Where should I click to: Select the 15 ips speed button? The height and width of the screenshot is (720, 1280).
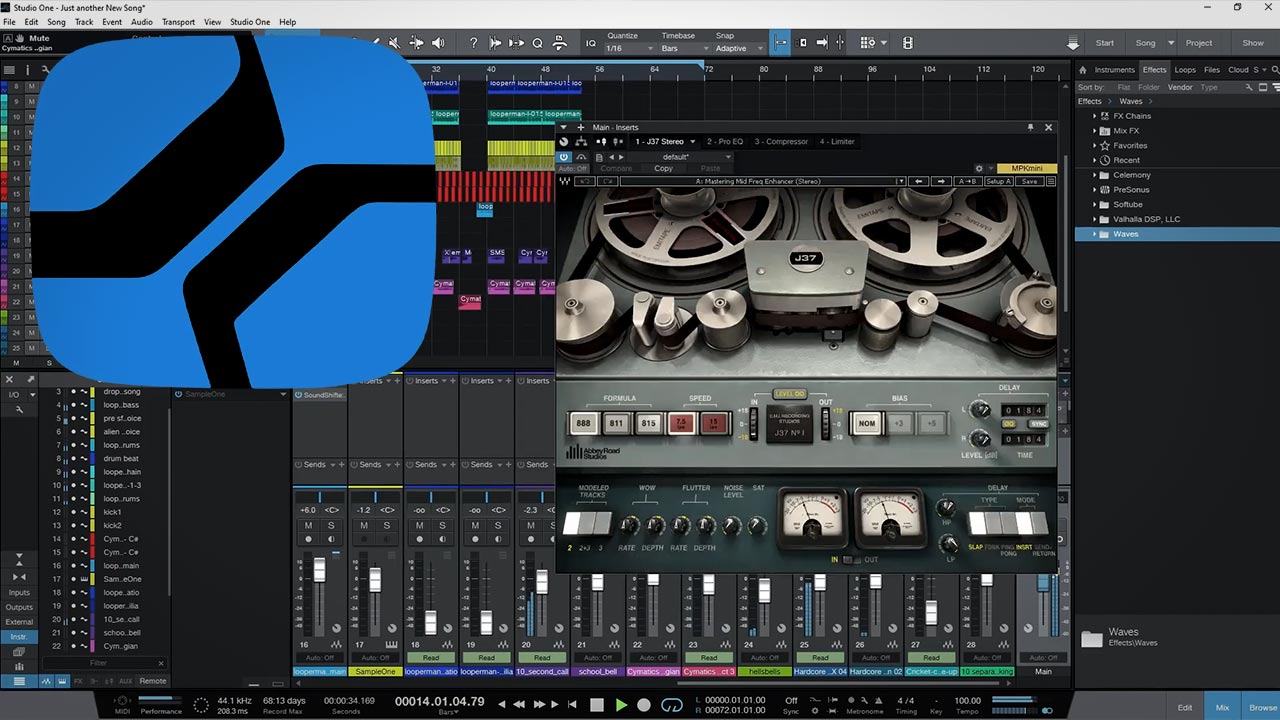(713, 423)
